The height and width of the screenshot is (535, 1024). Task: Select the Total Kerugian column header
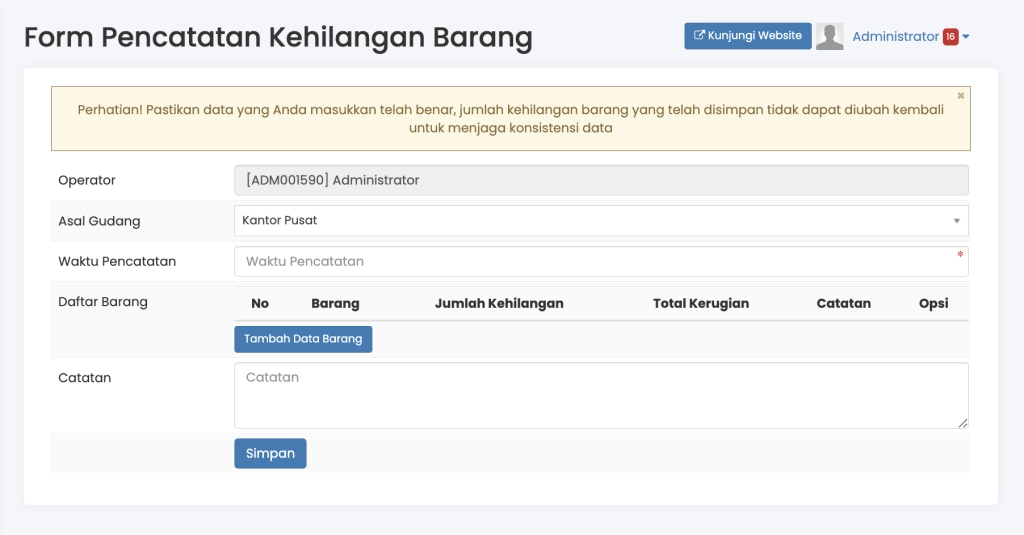[700, 304]
